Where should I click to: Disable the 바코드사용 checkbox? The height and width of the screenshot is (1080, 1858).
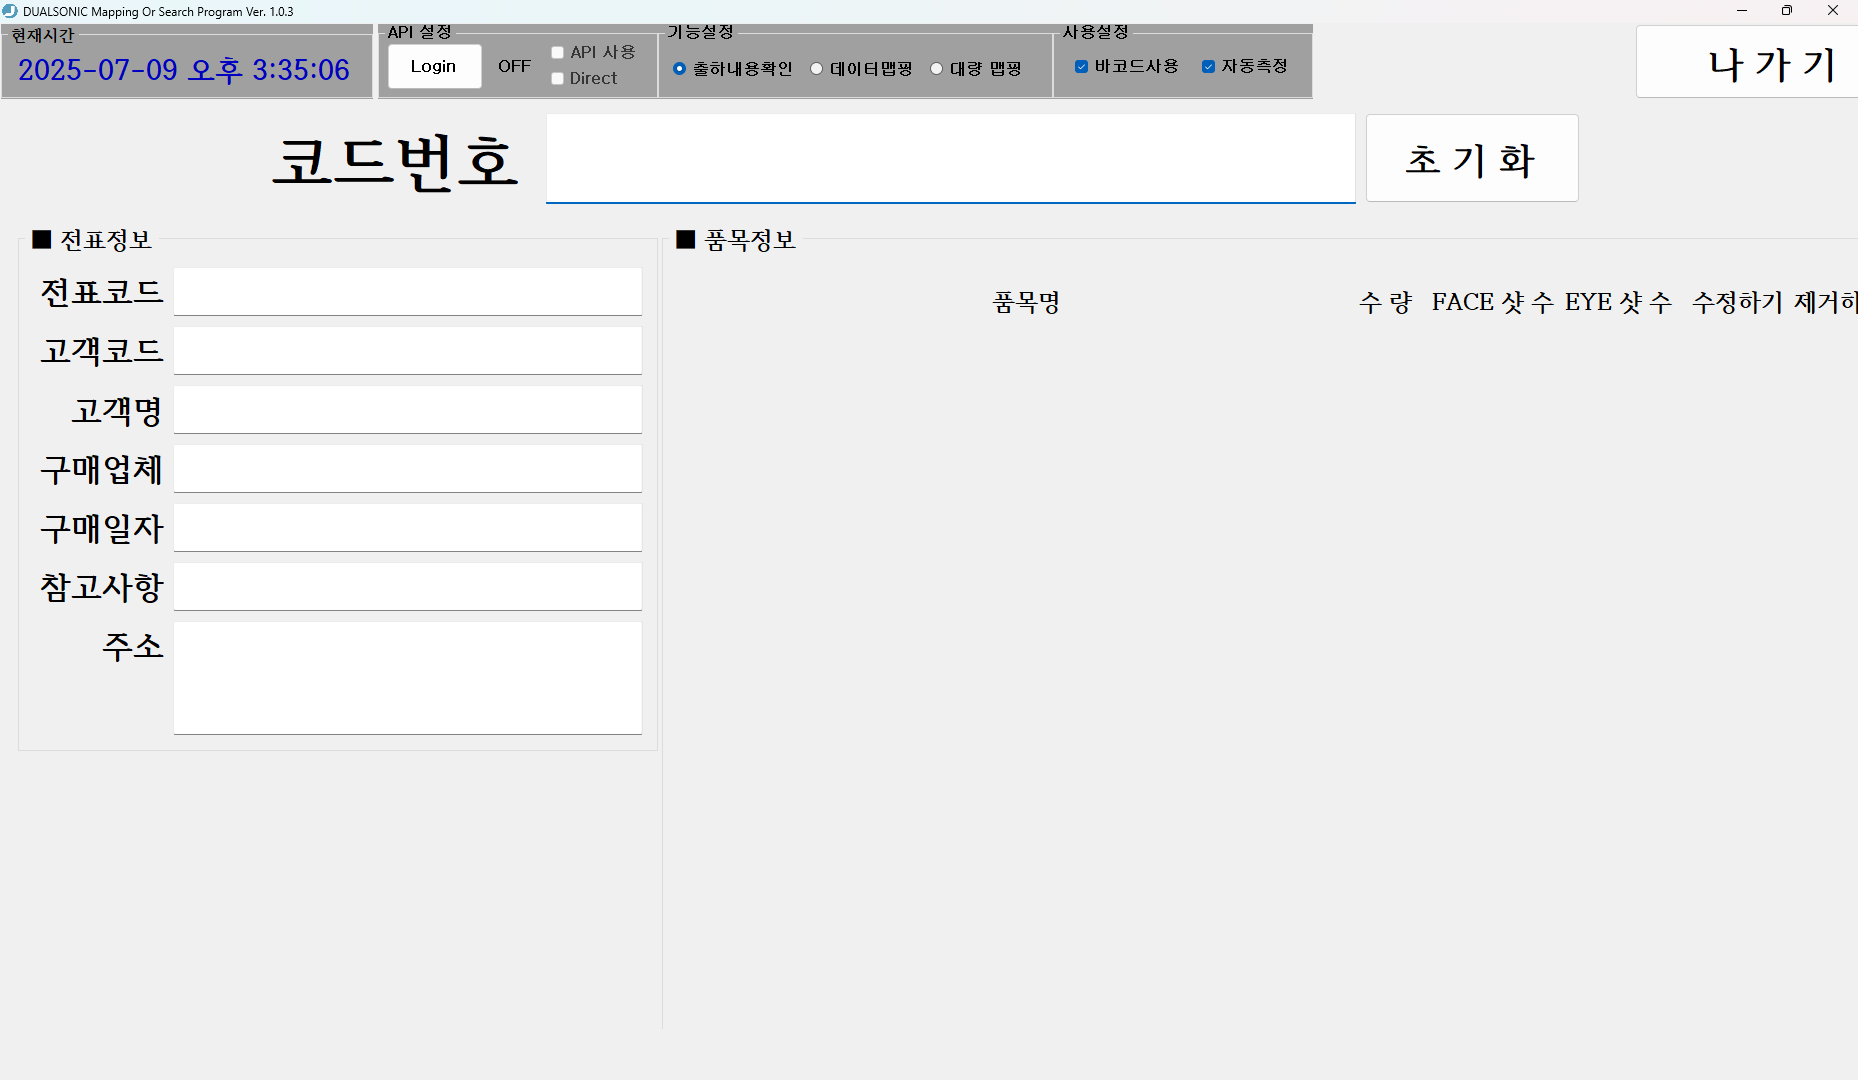(1081, 66)
